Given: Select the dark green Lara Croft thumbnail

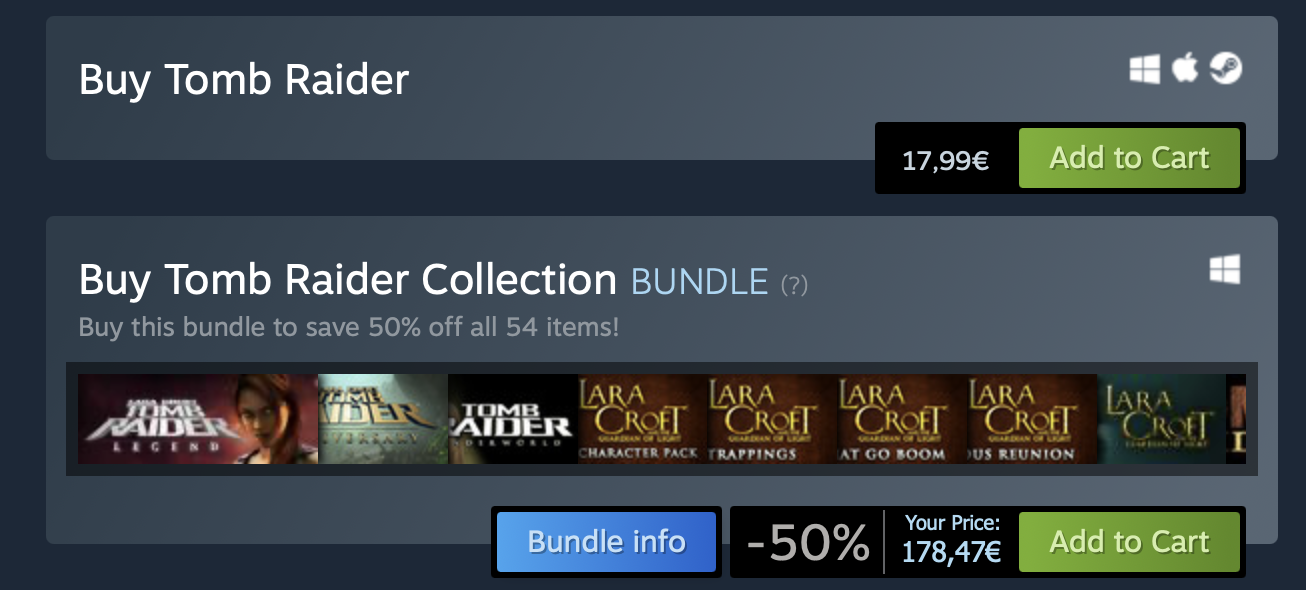Looking at the screenshot, I should coord(1162,419).
